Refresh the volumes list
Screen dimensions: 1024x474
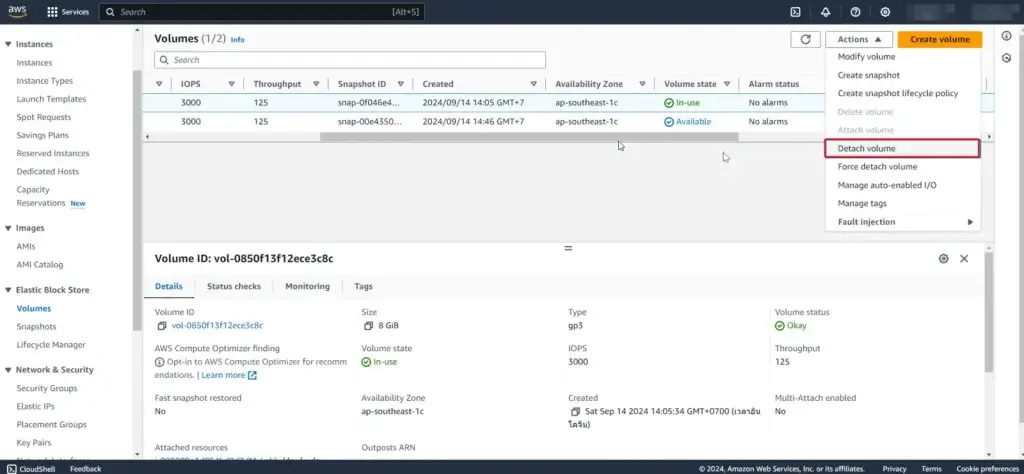click(x=805, y=39)
